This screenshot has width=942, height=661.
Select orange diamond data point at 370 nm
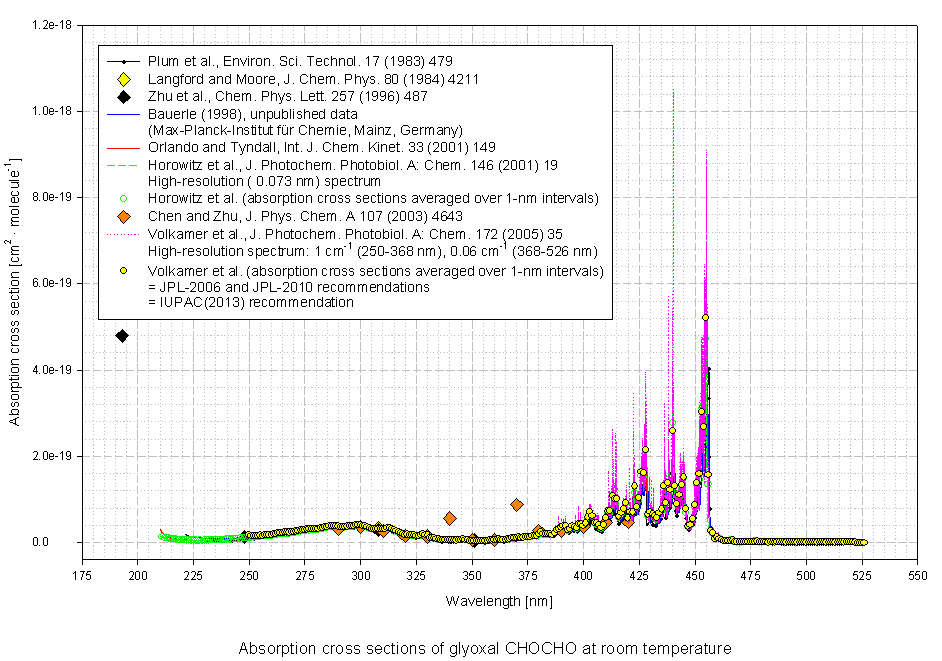[517, 505]
